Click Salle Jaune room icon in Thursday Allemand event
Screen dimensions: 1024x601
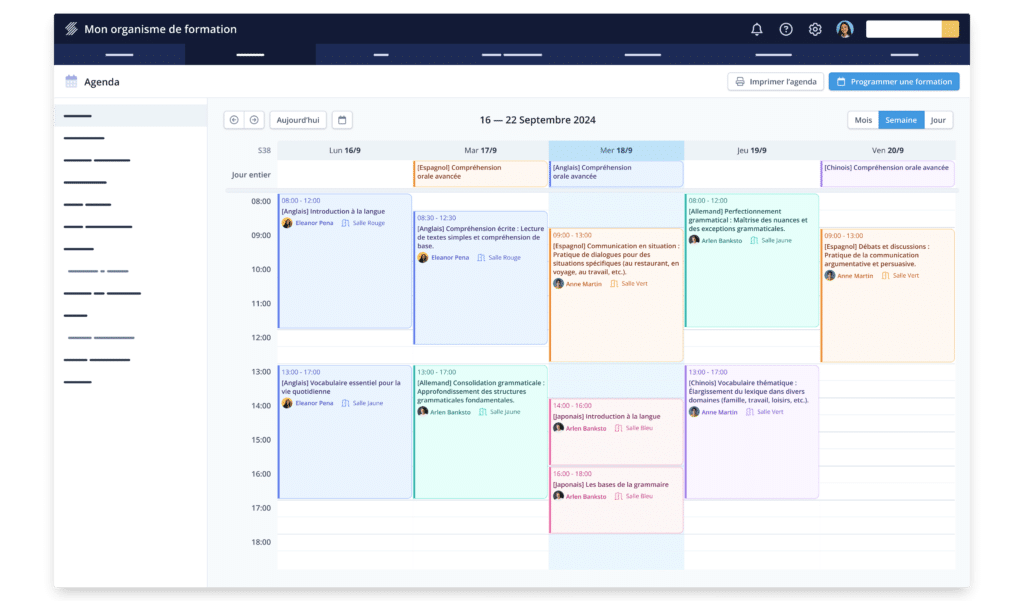(754, 240)
